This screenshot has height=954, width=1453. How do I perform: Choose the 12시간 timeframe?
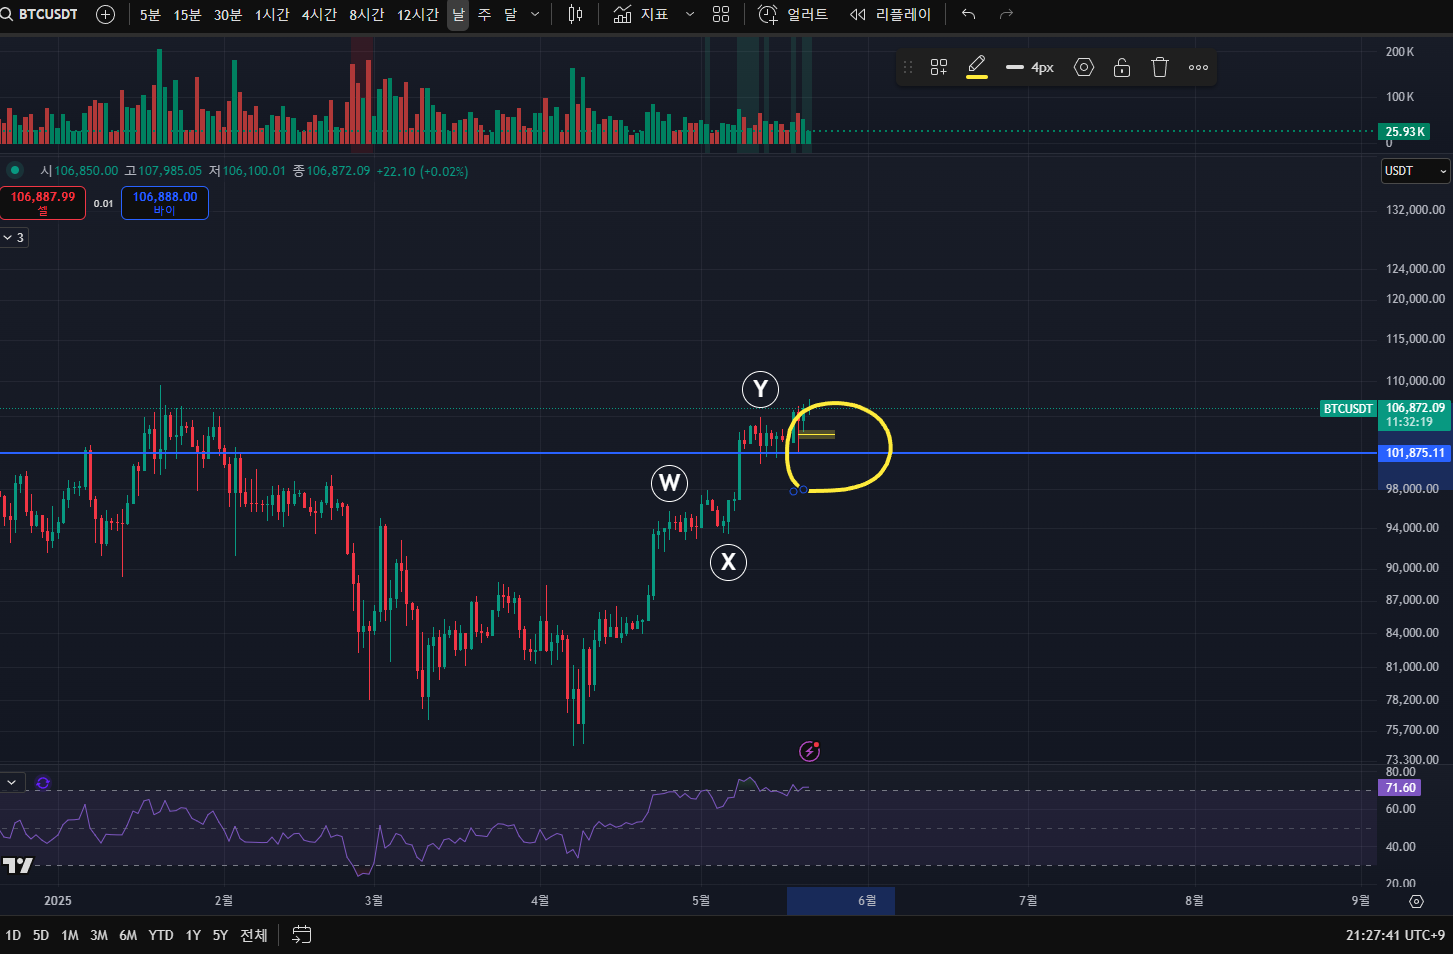[417, 14]
